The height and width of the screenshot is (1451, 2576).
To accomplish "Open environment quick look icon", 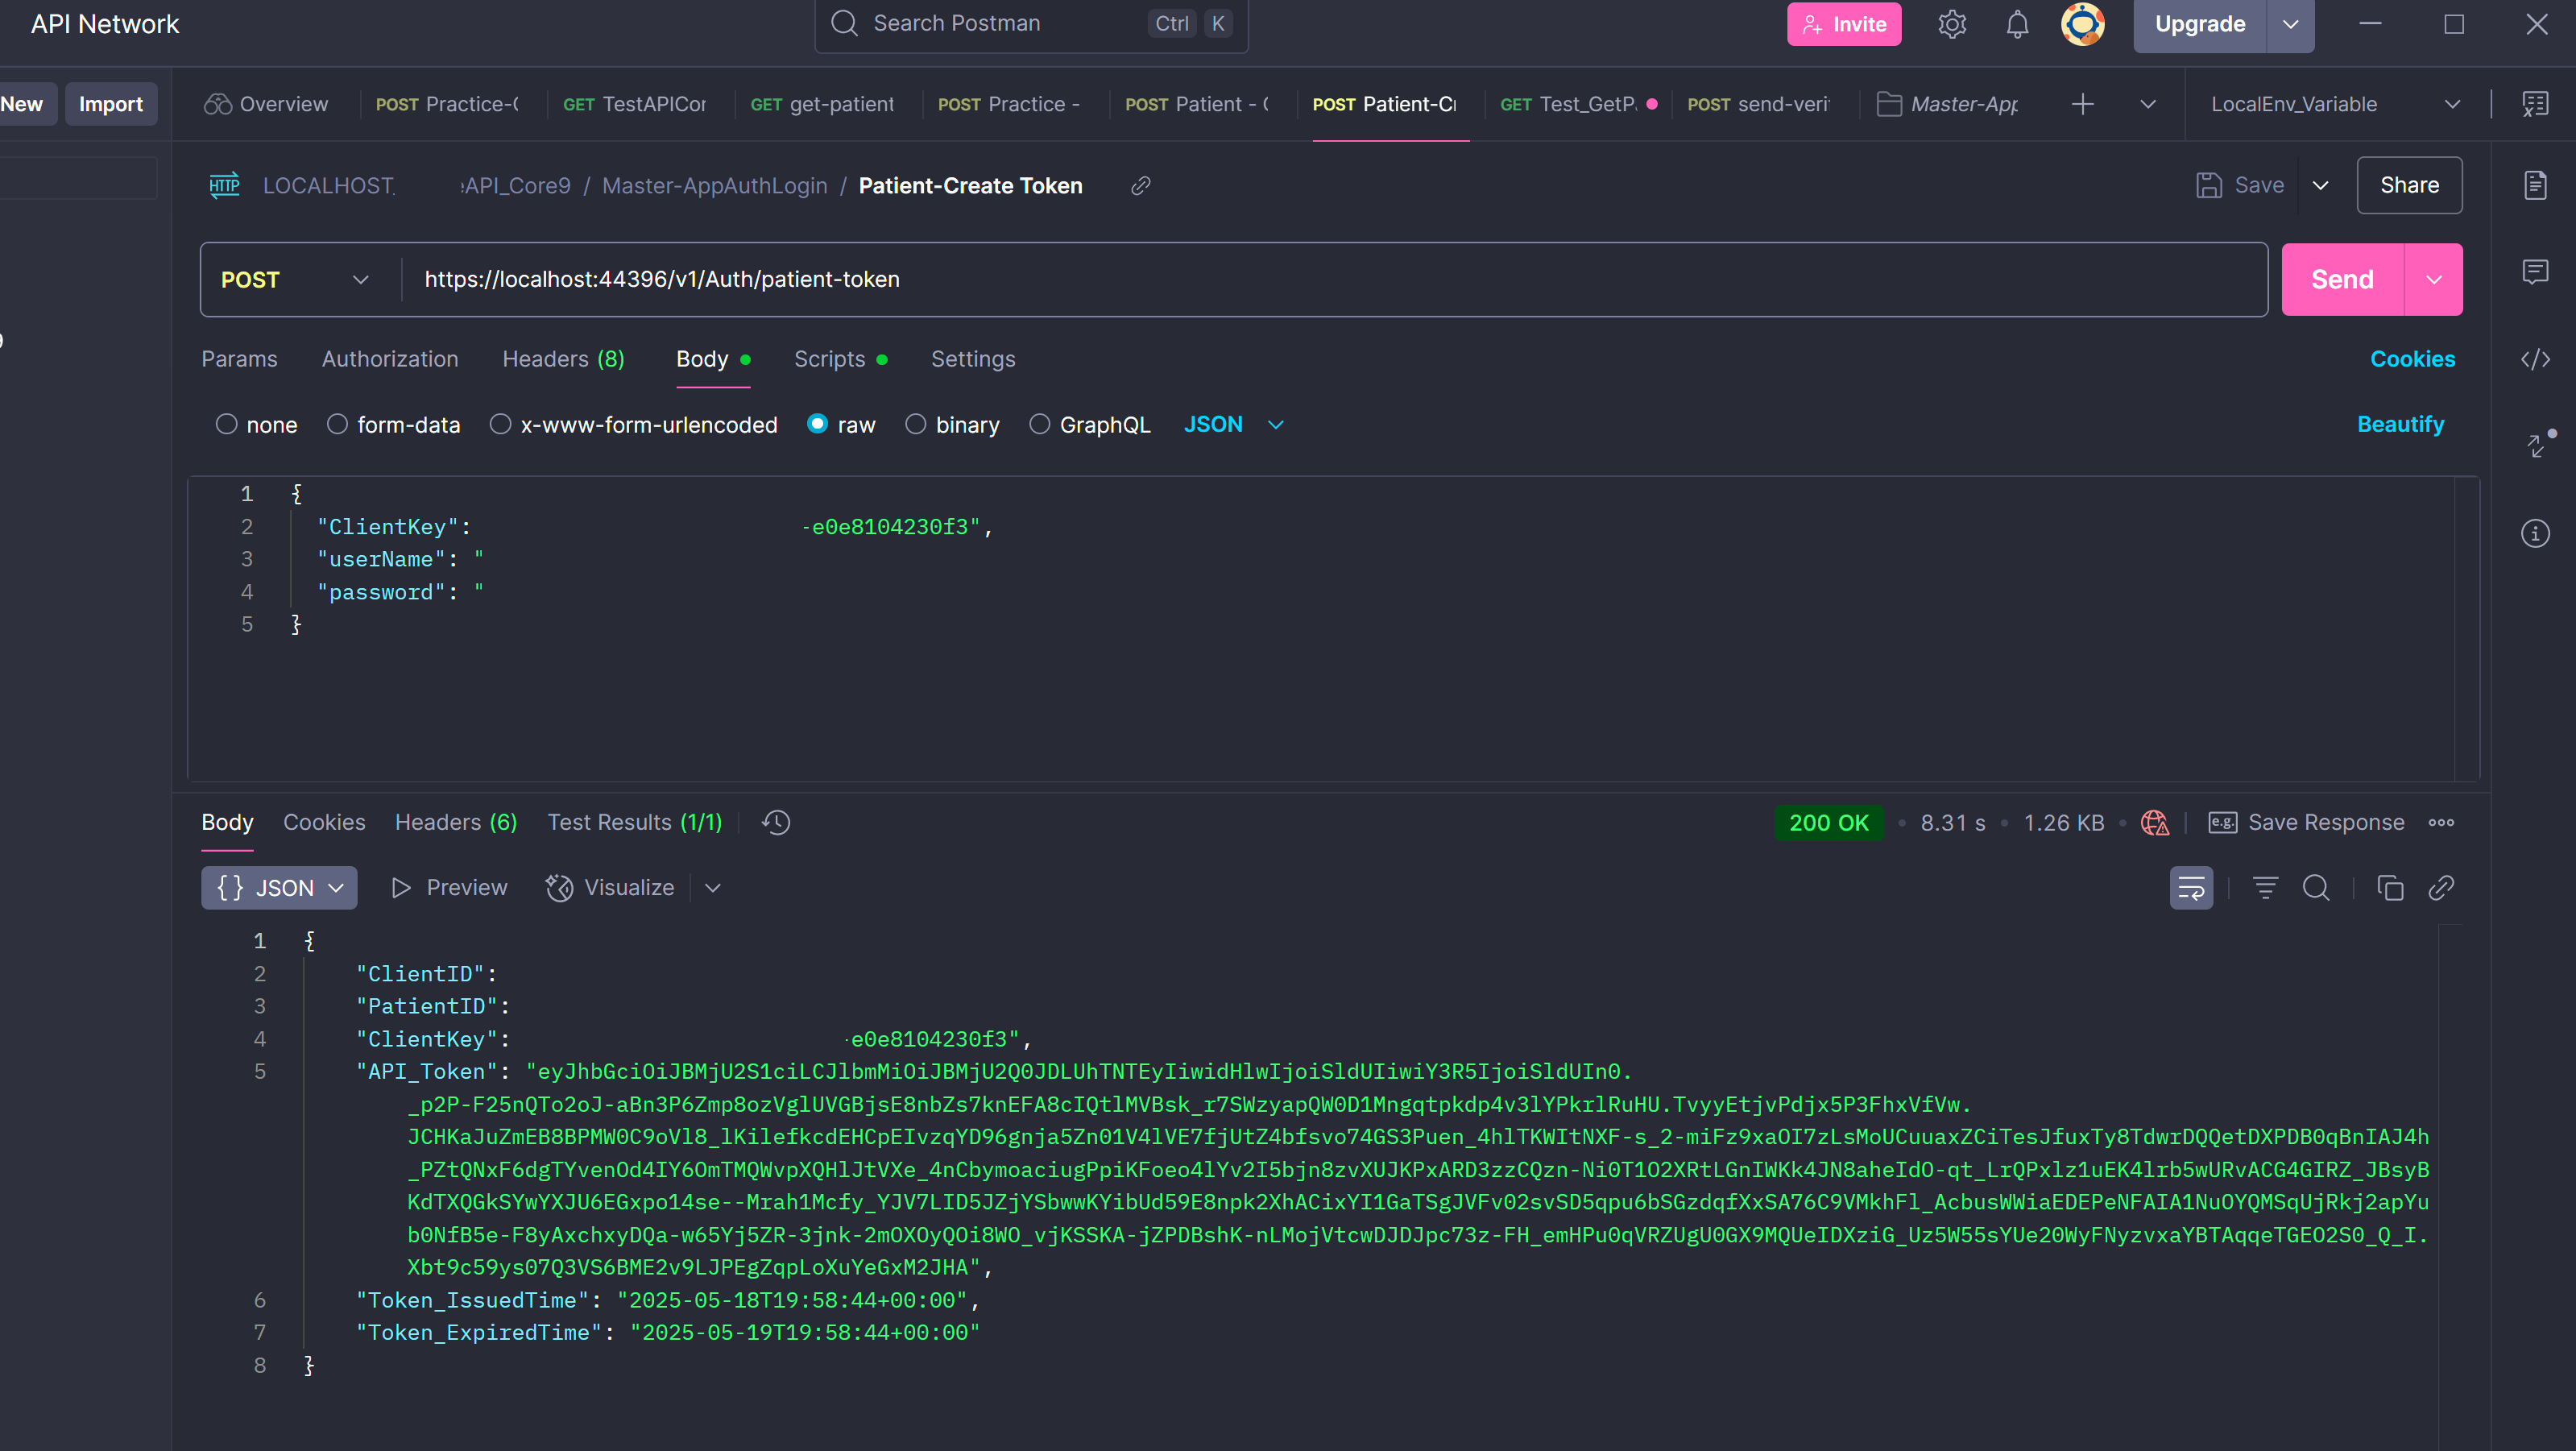I will pos(2535,104).
